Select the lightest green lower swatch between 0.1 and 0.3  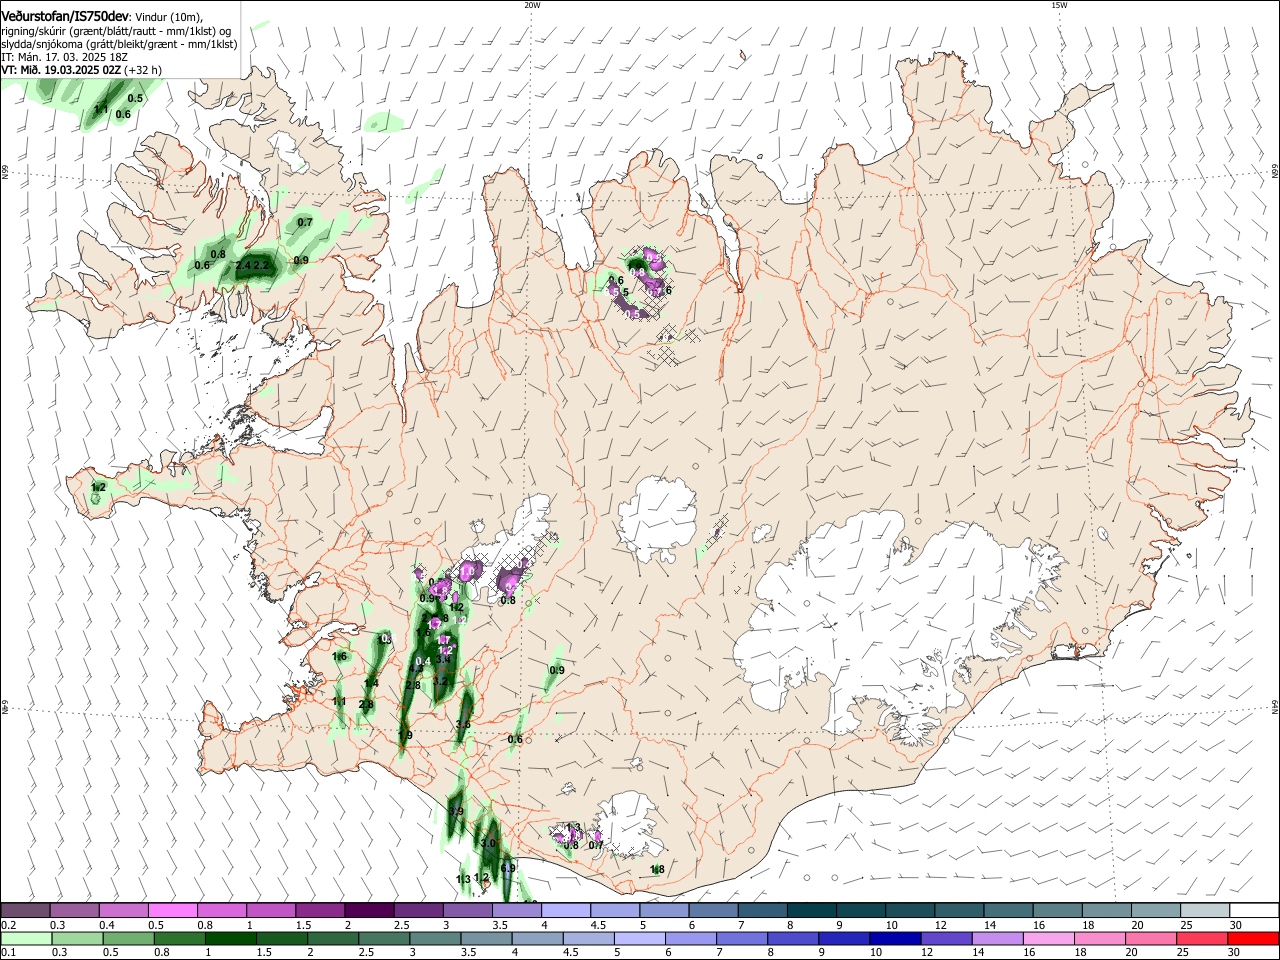26,938
